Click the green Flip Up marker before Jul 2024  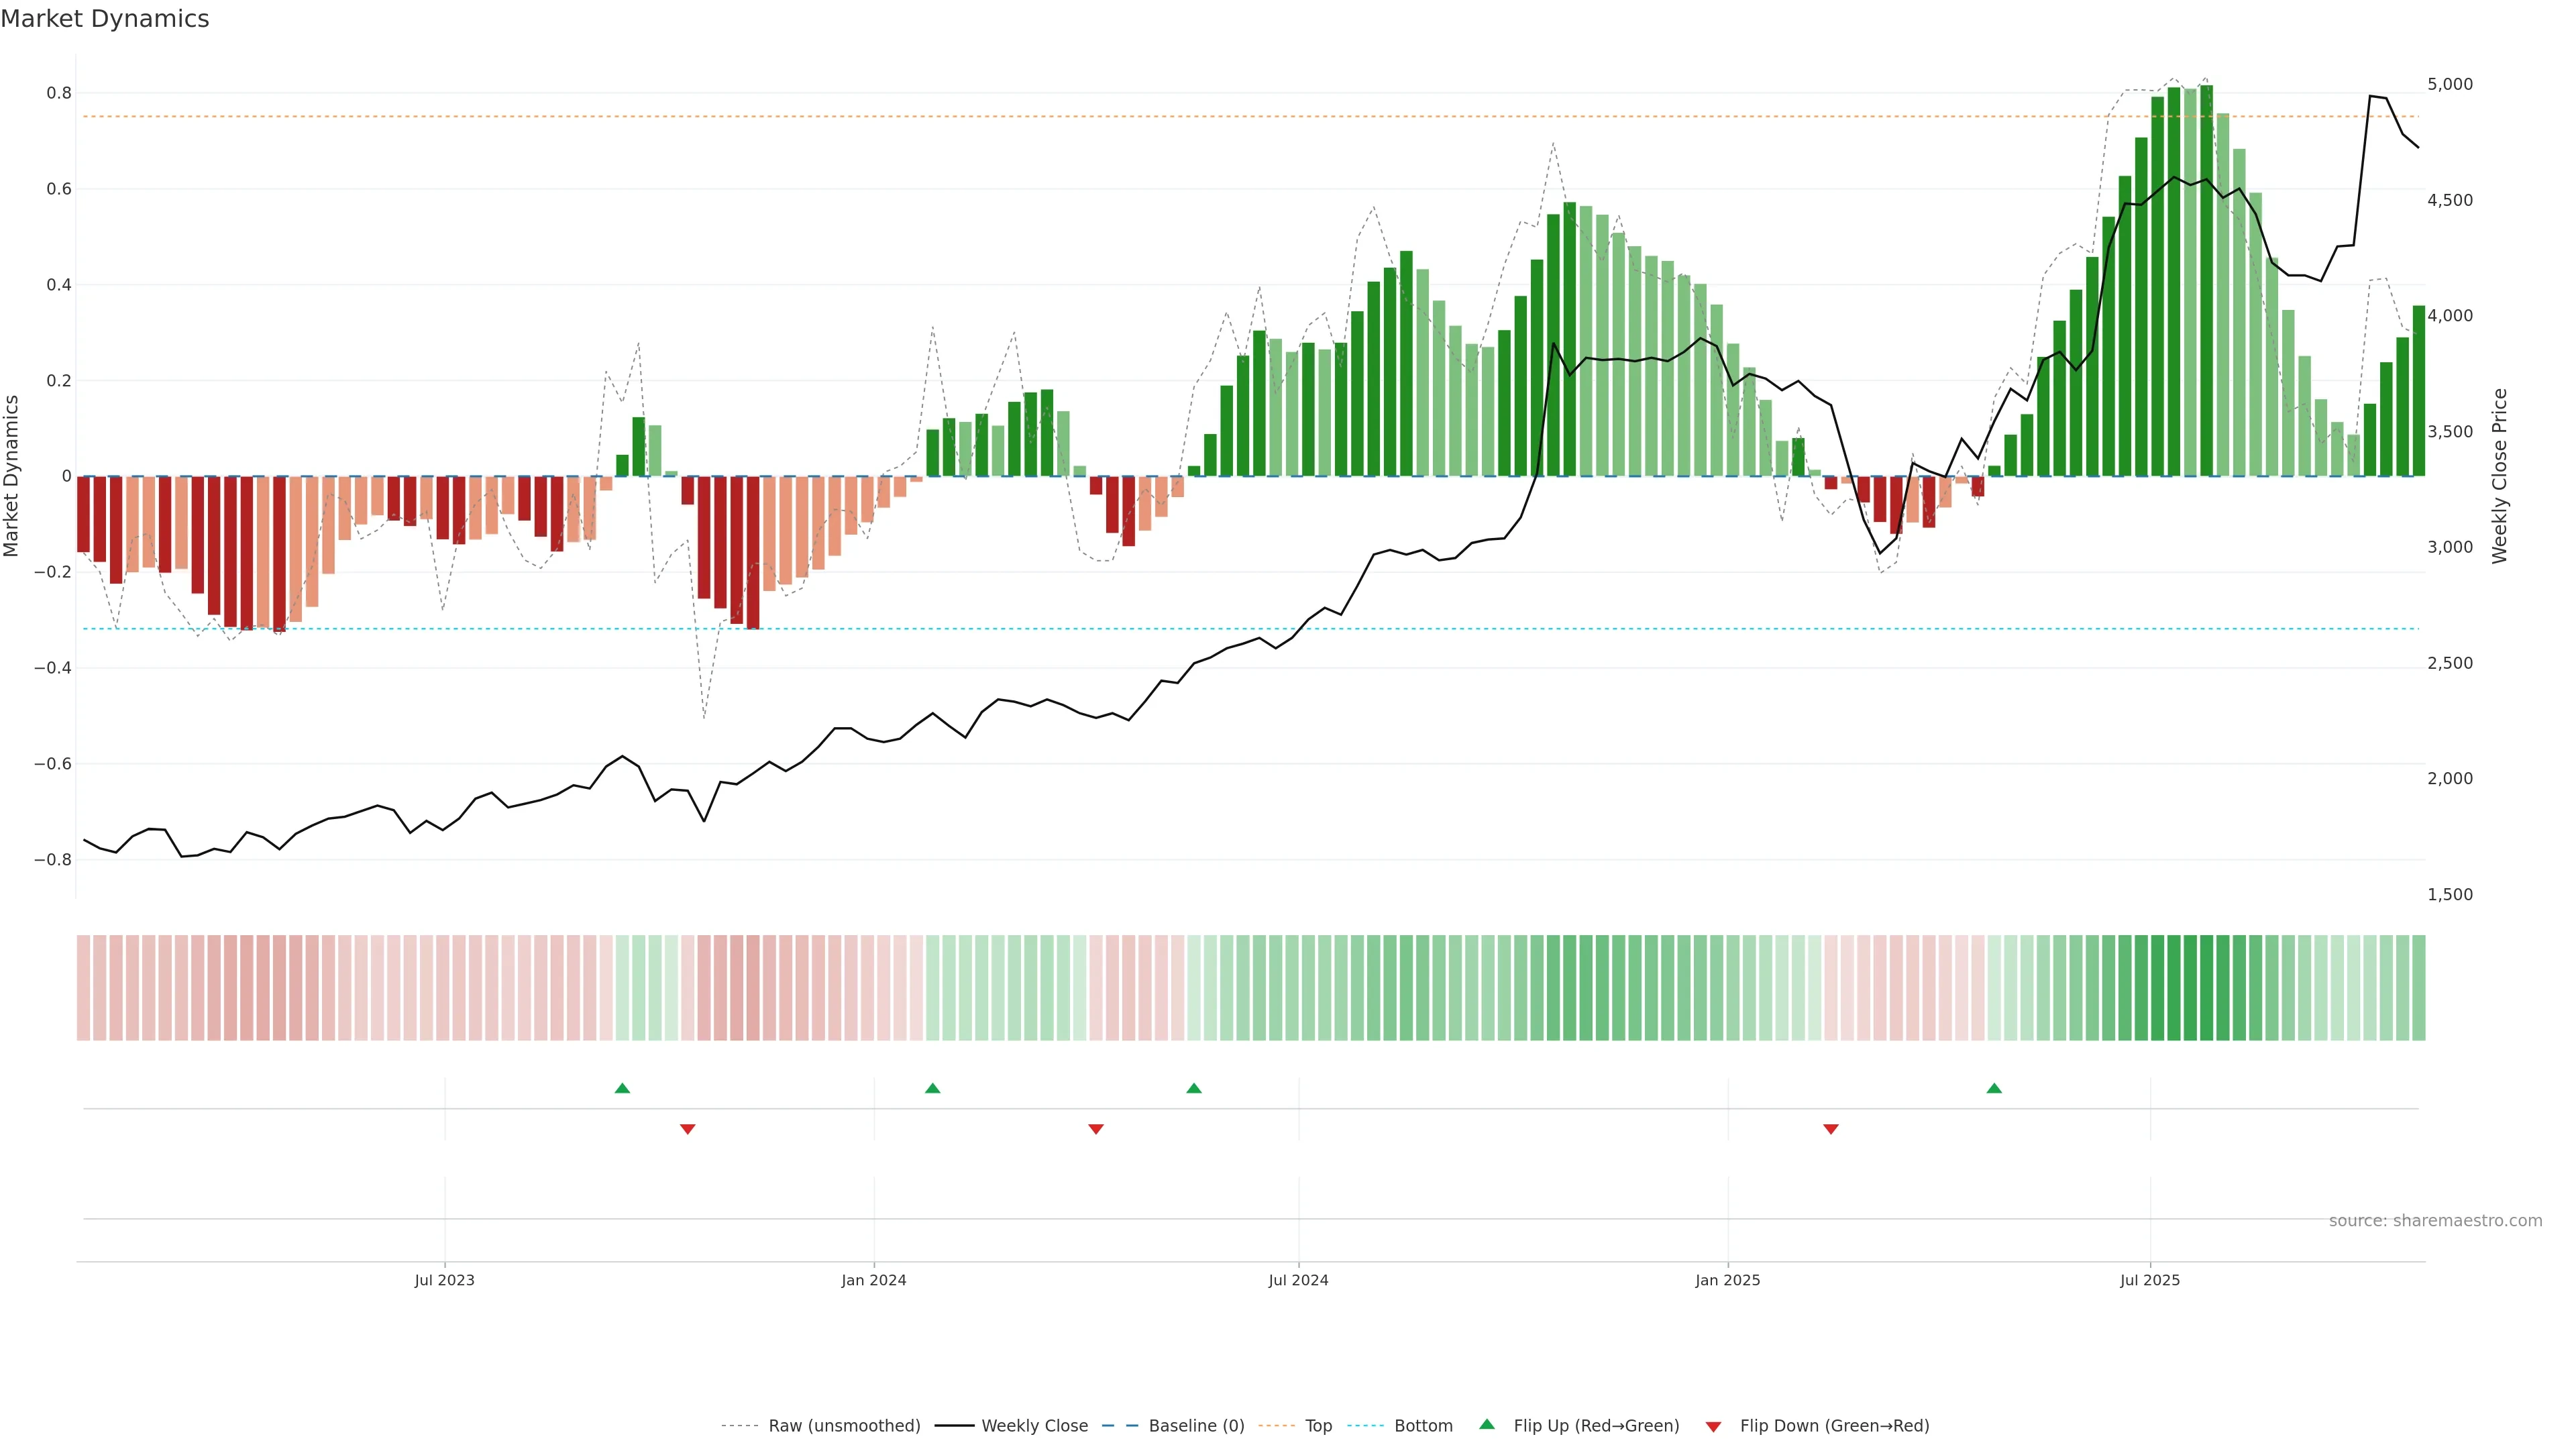pyautogui.click(x=1193, y=1088)
